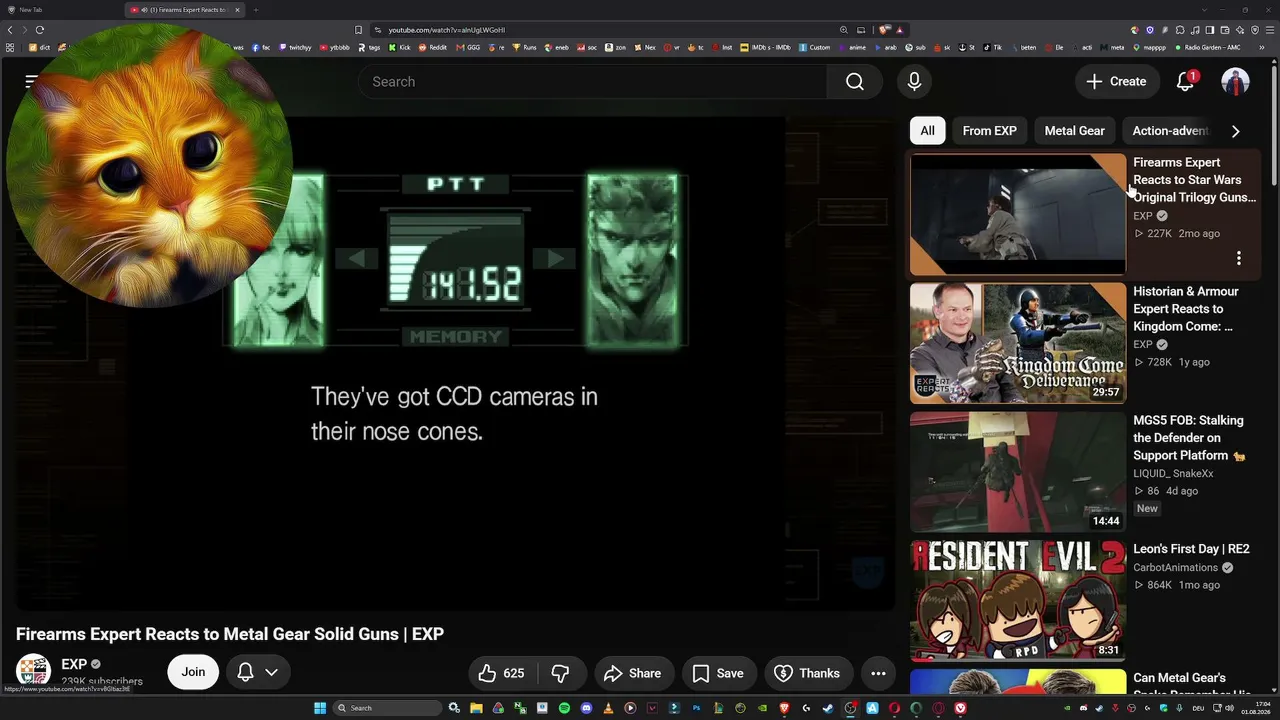Close the Firearms Expert Reacts tab

pyautogui.click(x=237, y=10)
